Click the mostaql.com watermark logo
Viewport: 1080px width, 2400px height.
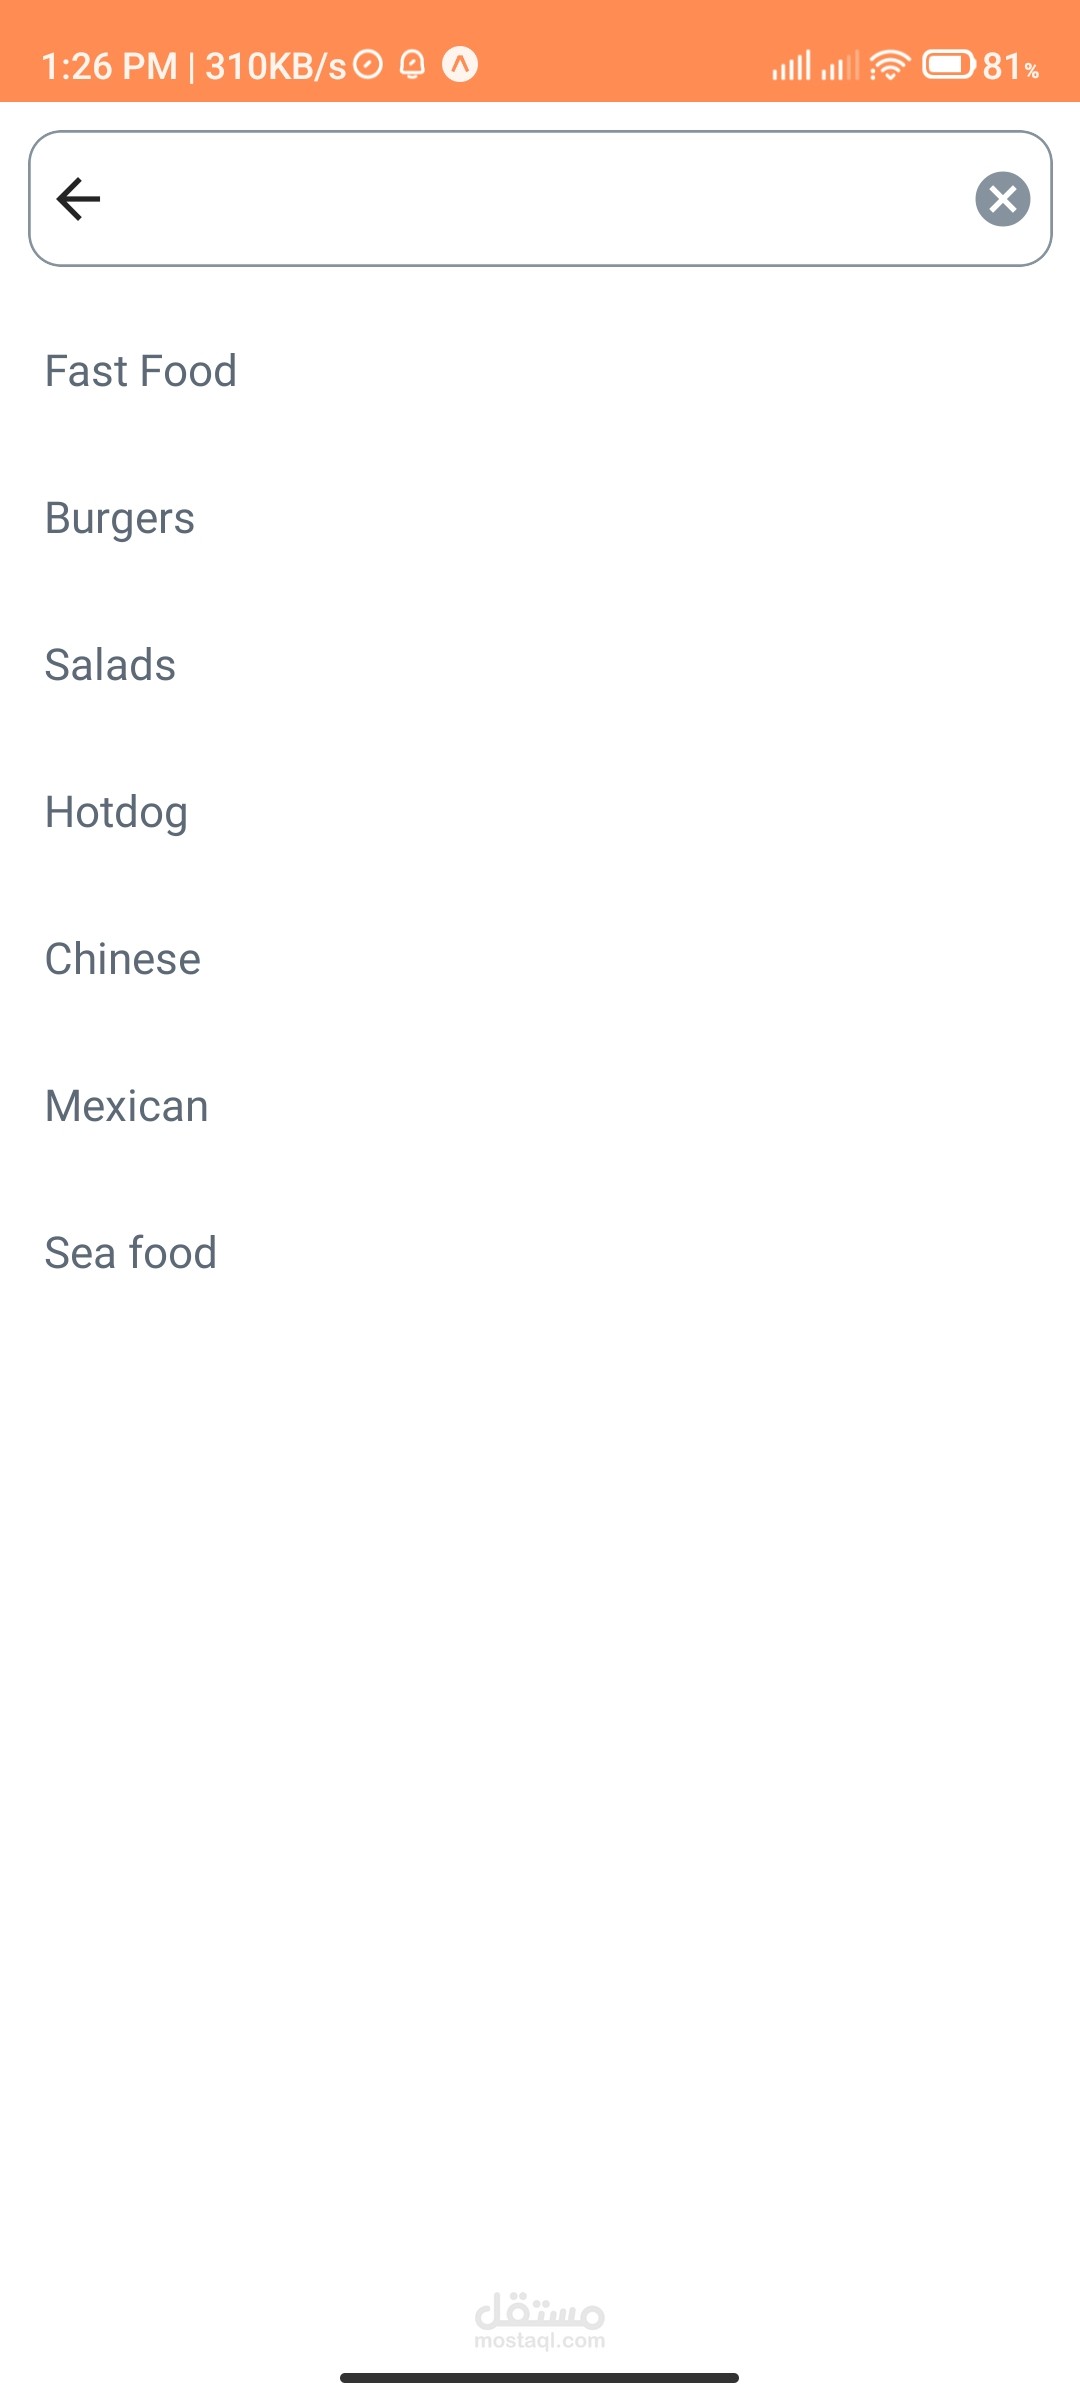[540, 2320]
